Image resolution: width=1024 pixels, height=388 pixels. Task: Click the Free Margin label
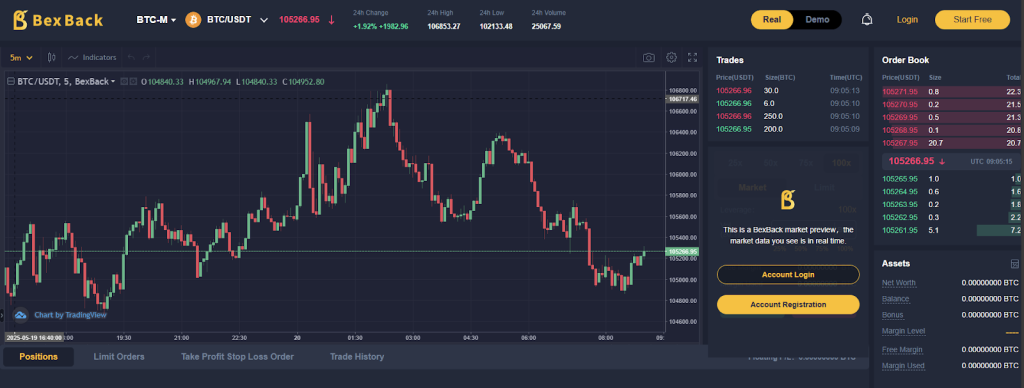(903, 349)
